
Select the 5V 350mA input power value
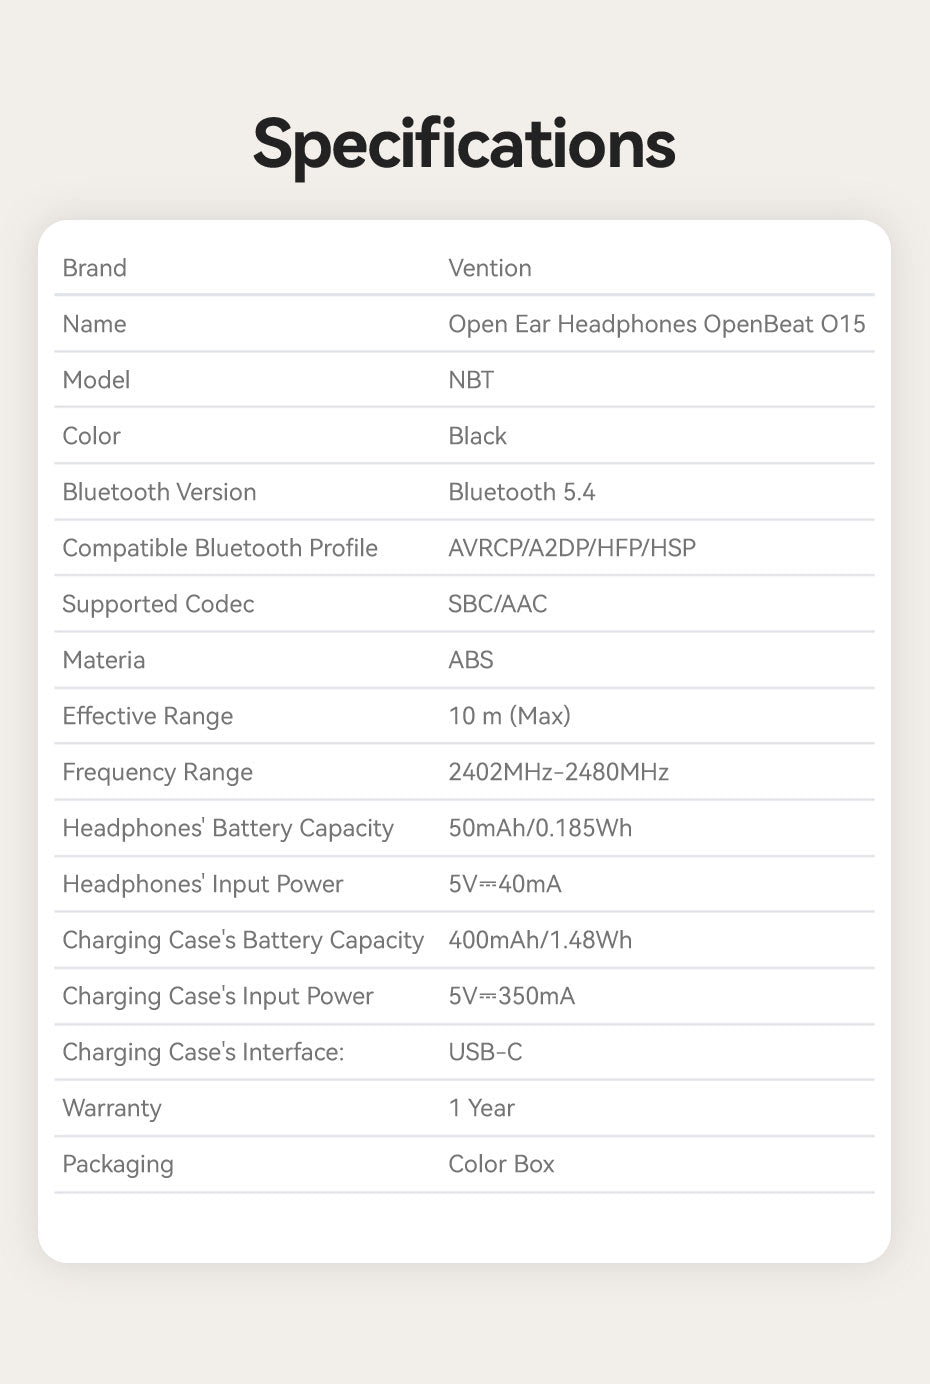coord(512,996)
